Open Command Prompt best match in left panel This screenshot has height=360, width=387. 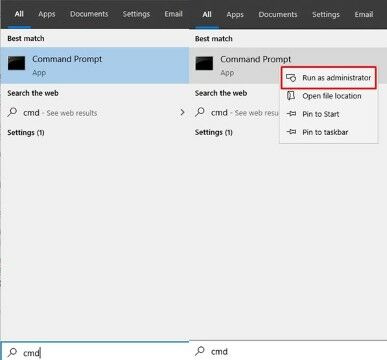click(95, 65)
